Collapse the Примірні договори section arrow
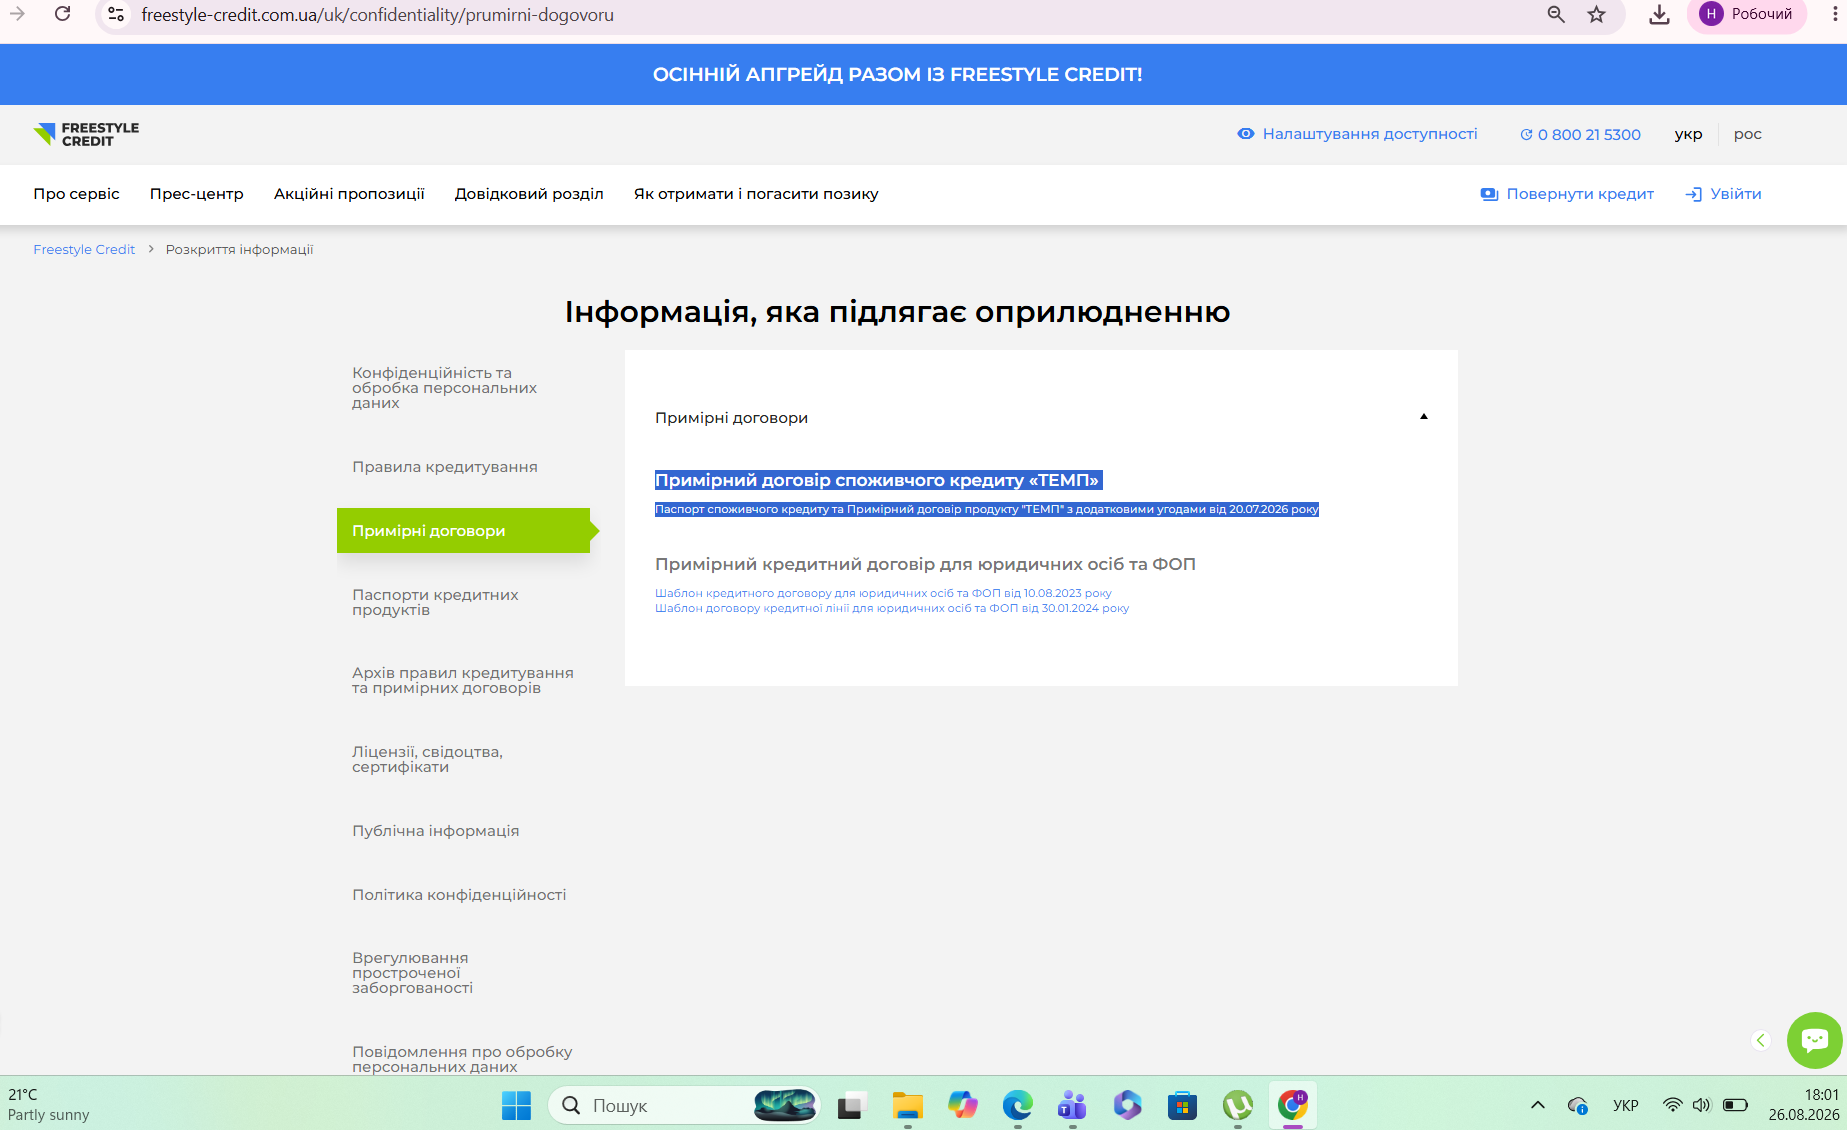 pos(1424,416)
